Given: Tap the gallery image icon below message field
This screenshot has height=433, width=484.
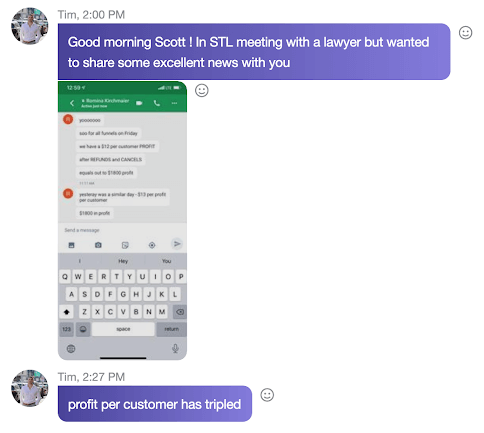Looking at the screenshot, I should (71, 245).
